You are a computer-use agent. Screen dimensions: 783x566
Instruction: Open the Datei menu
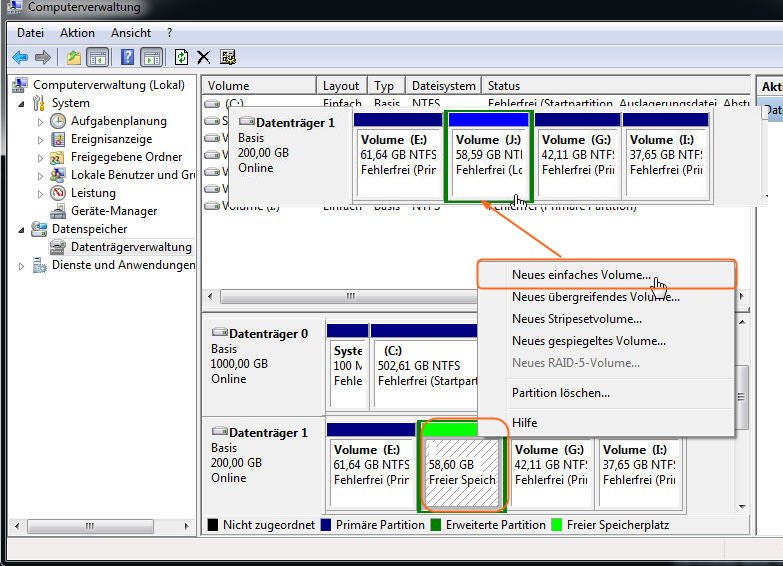click(30, 33)
